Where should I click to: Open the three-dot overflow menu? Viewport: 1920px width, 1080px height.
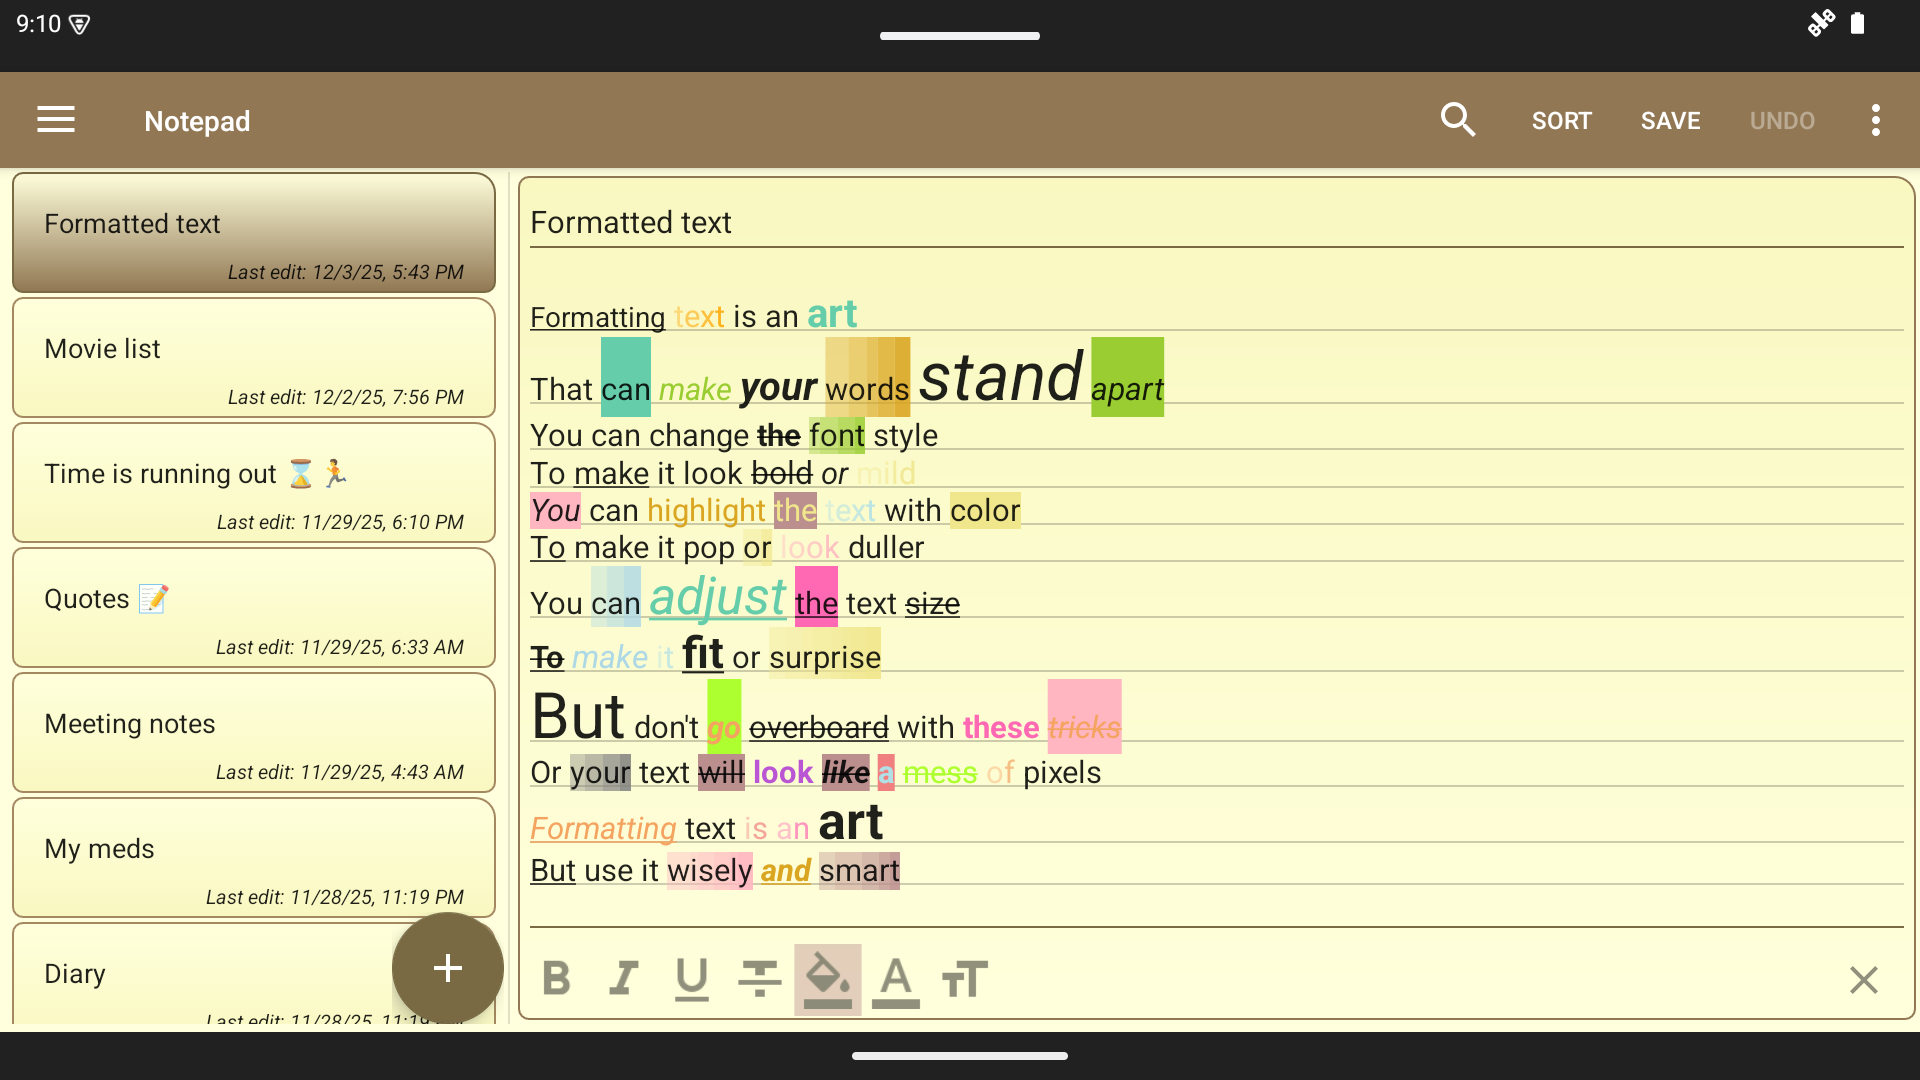pos(1875,120)
